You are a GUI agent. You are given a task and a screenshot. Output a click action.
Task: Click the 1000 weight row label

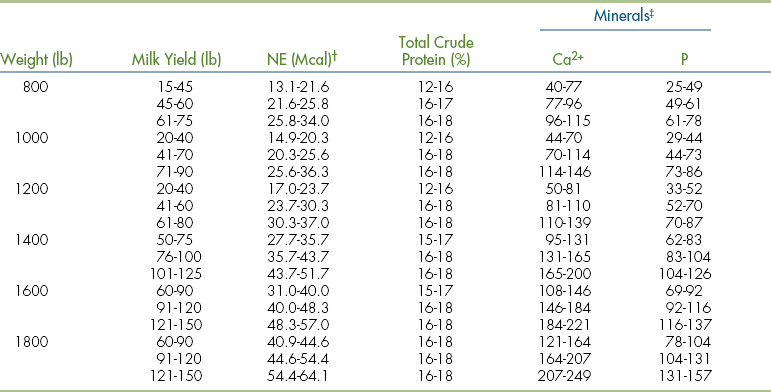tap(32, 138)
